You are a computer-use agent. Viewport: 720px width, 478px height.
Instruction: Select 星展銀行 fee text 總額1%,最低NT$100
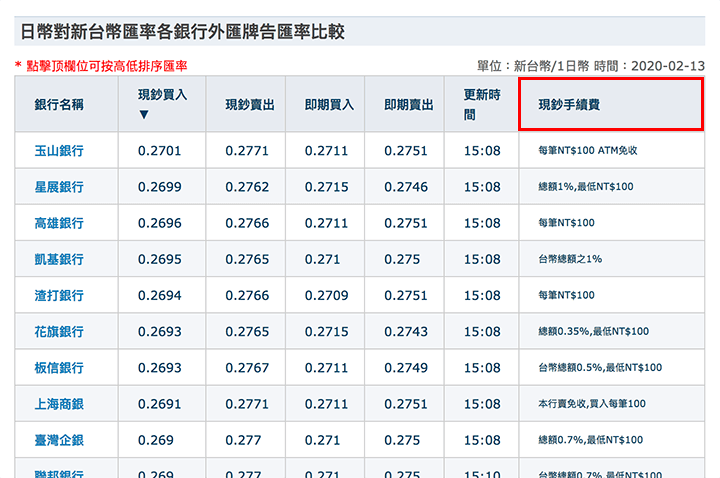click(586, 186)
